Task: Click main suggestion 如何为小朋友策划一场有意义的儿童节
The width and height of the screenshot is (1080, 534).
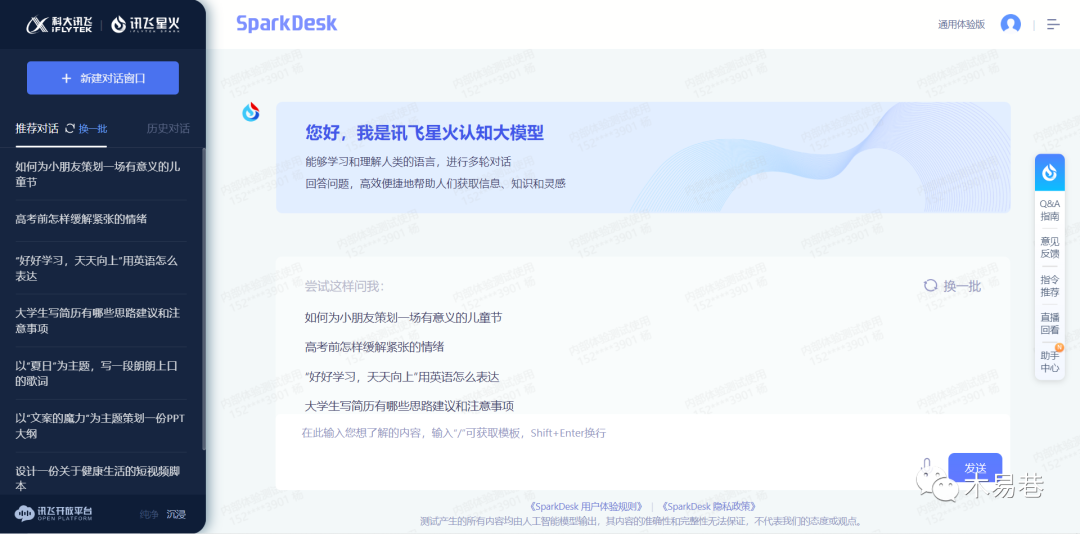Action: click(403, 318)
